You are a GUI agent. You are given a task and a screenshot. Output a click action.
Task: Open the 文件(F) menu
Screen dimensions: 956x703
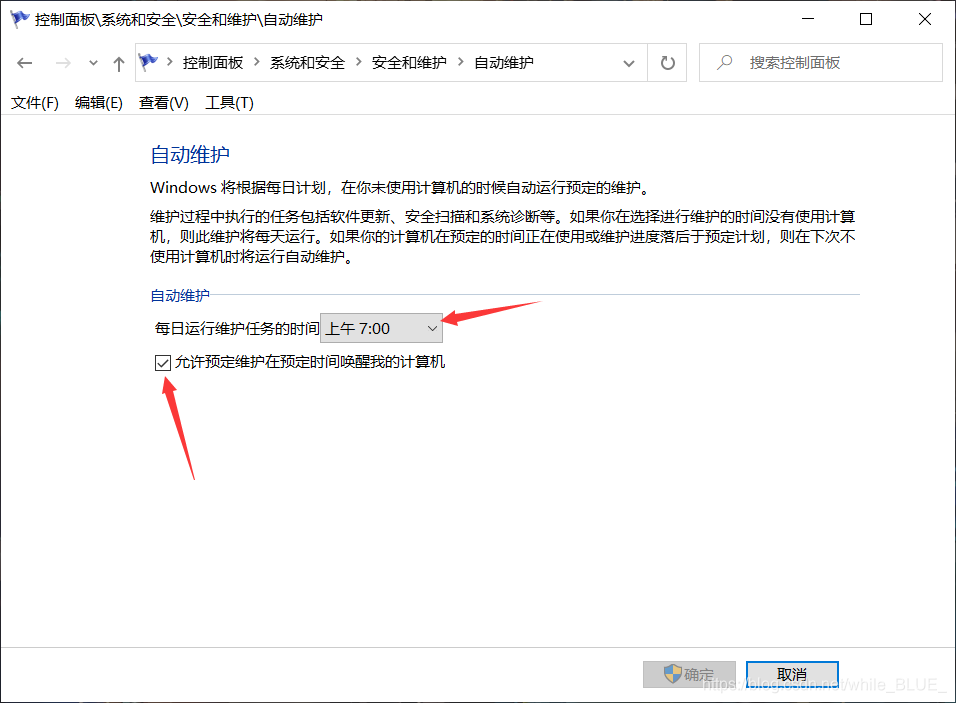click(x=35, y=102)
